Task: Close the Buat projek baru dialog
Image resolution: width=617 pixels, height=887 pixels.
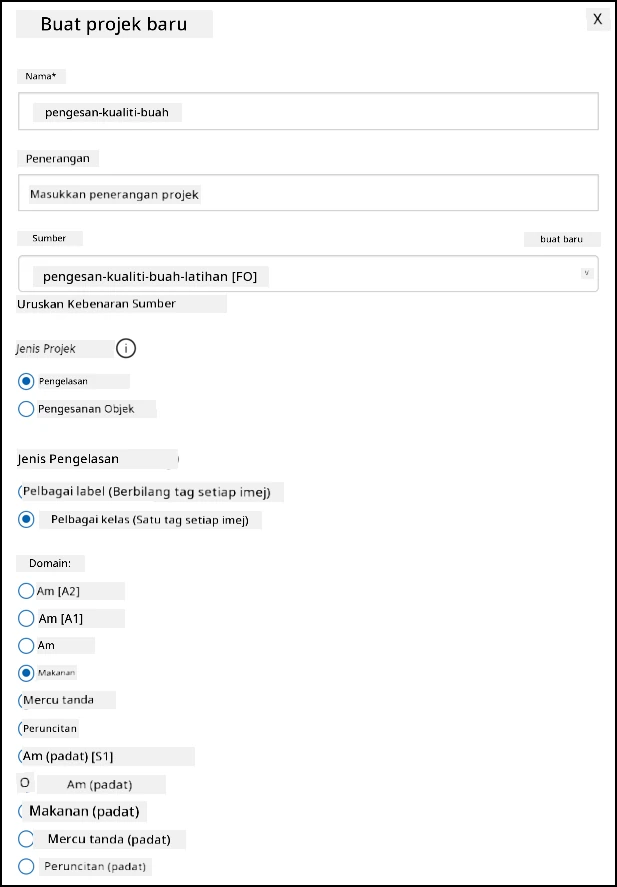Action: point(598,19)
